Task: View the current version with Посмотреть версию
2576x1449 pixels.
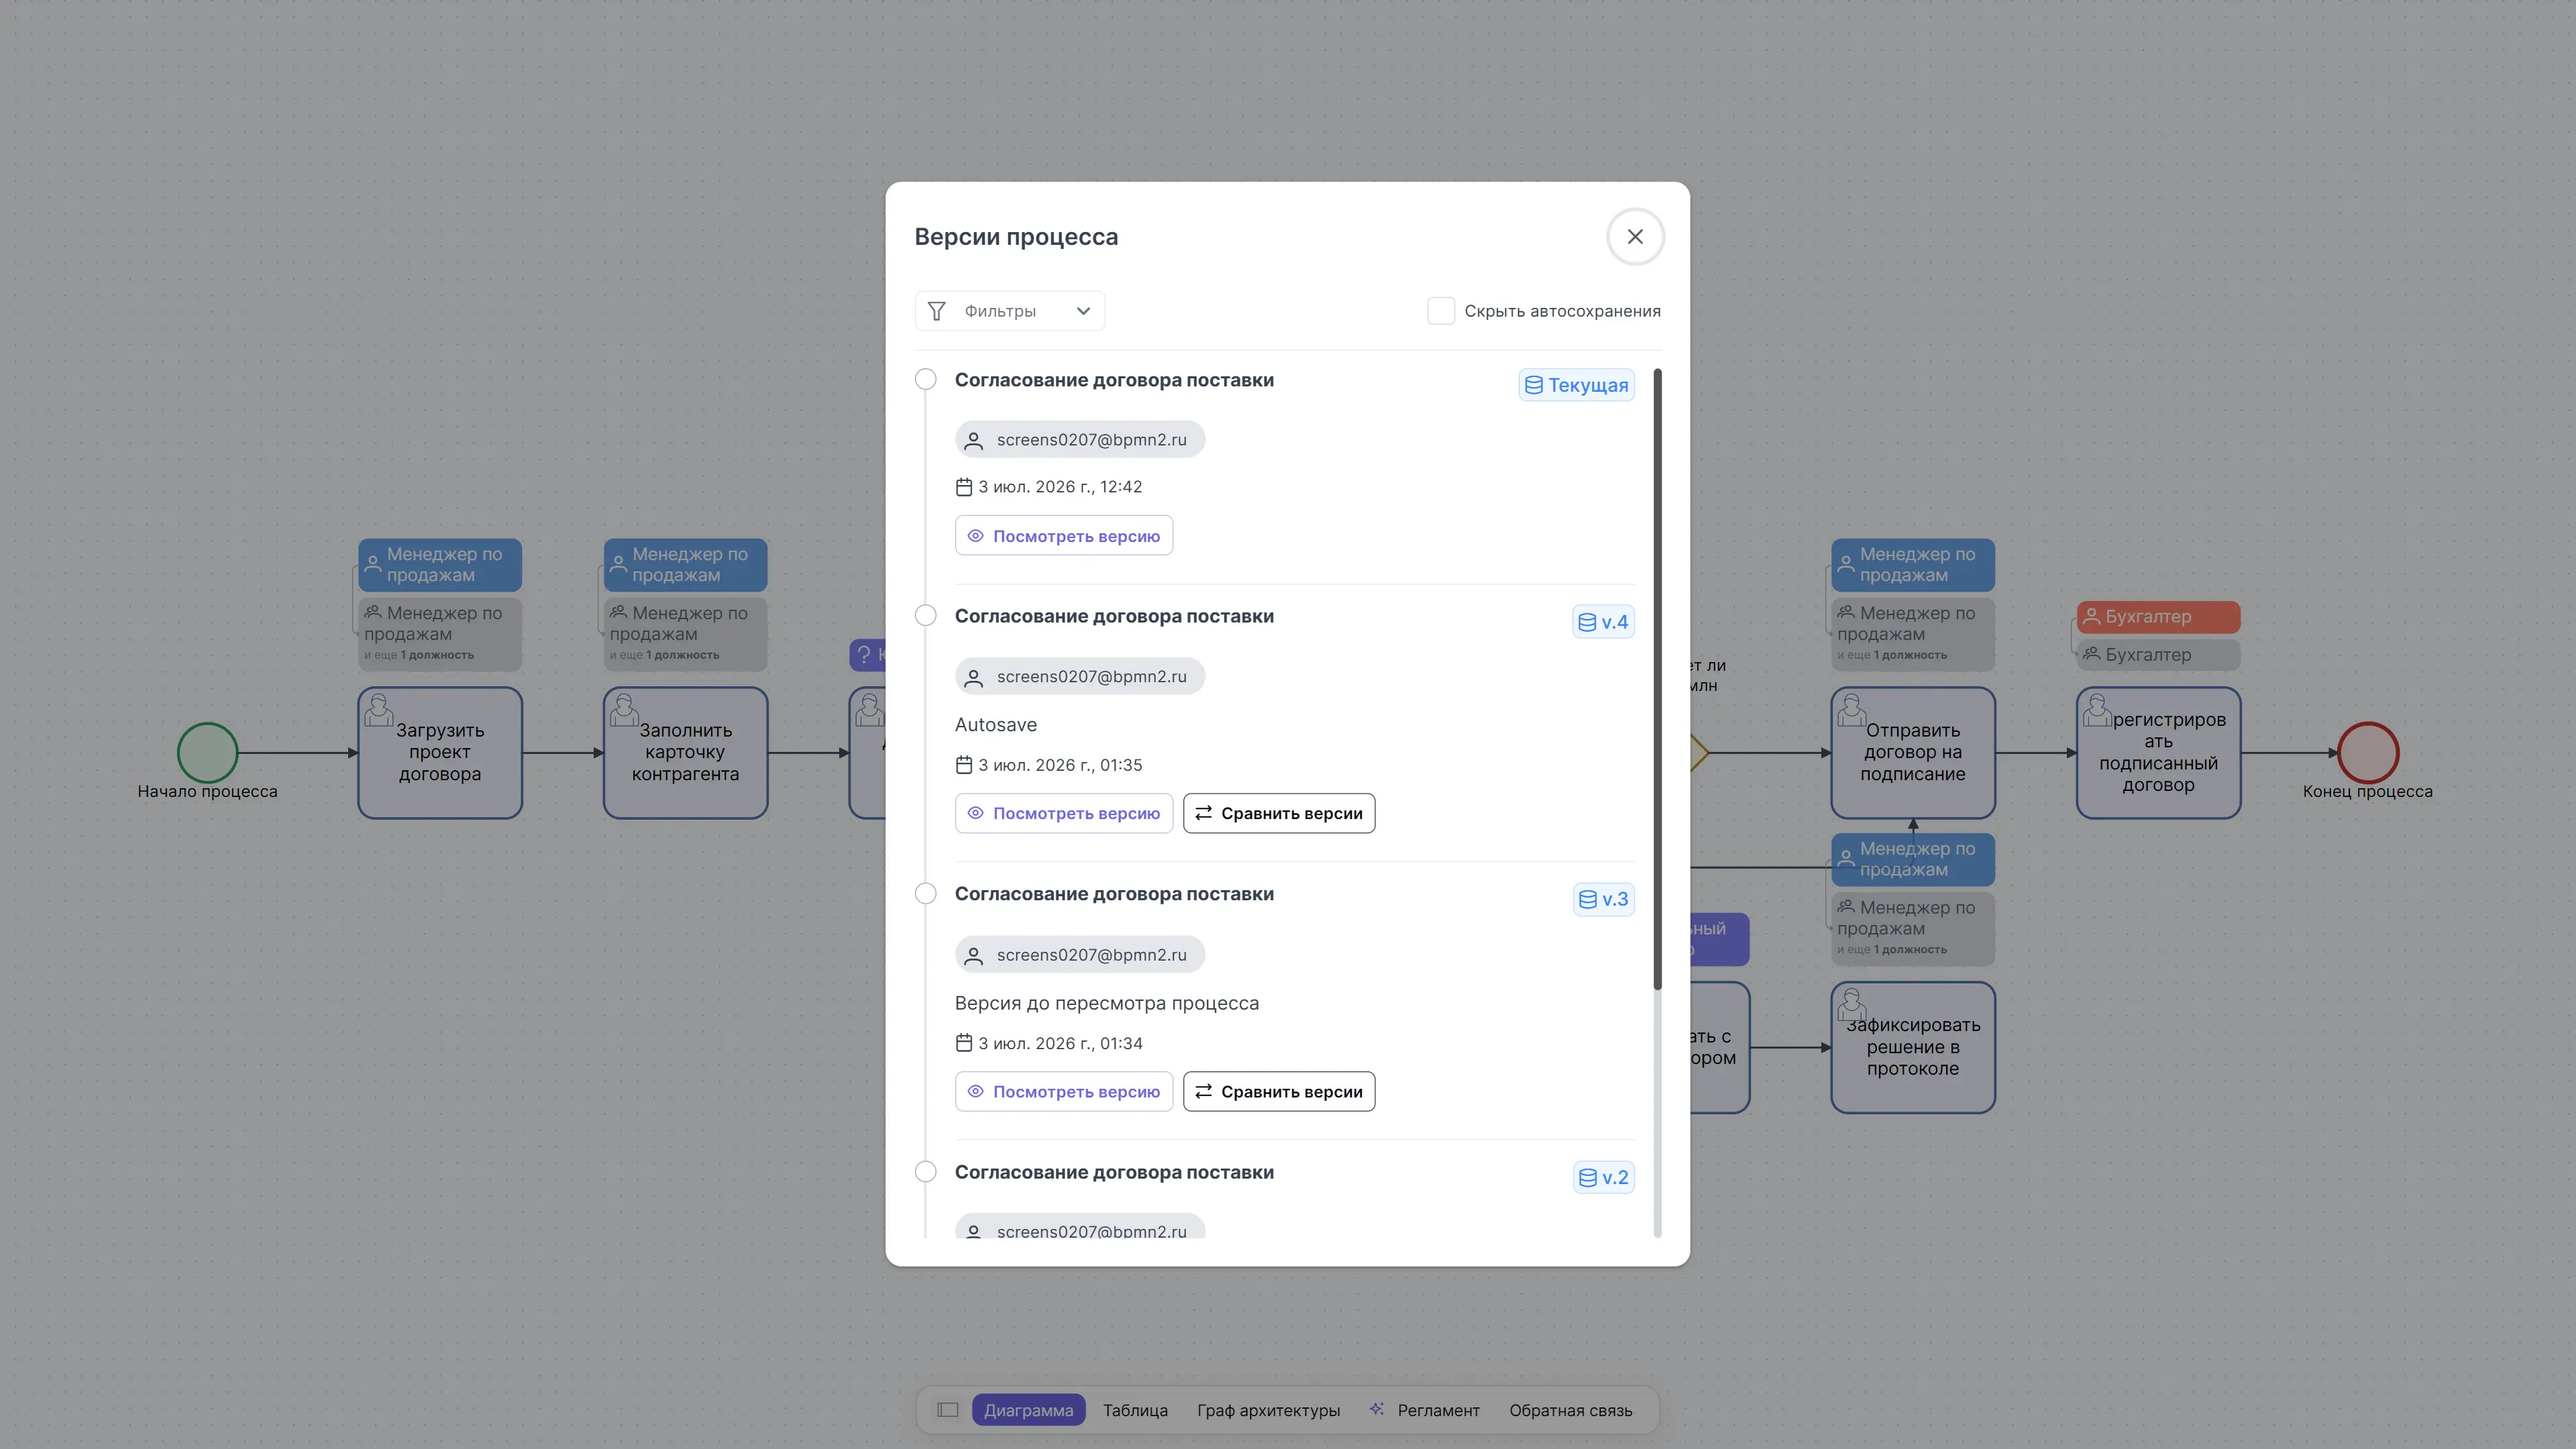Action: (x=1064, y=536)
